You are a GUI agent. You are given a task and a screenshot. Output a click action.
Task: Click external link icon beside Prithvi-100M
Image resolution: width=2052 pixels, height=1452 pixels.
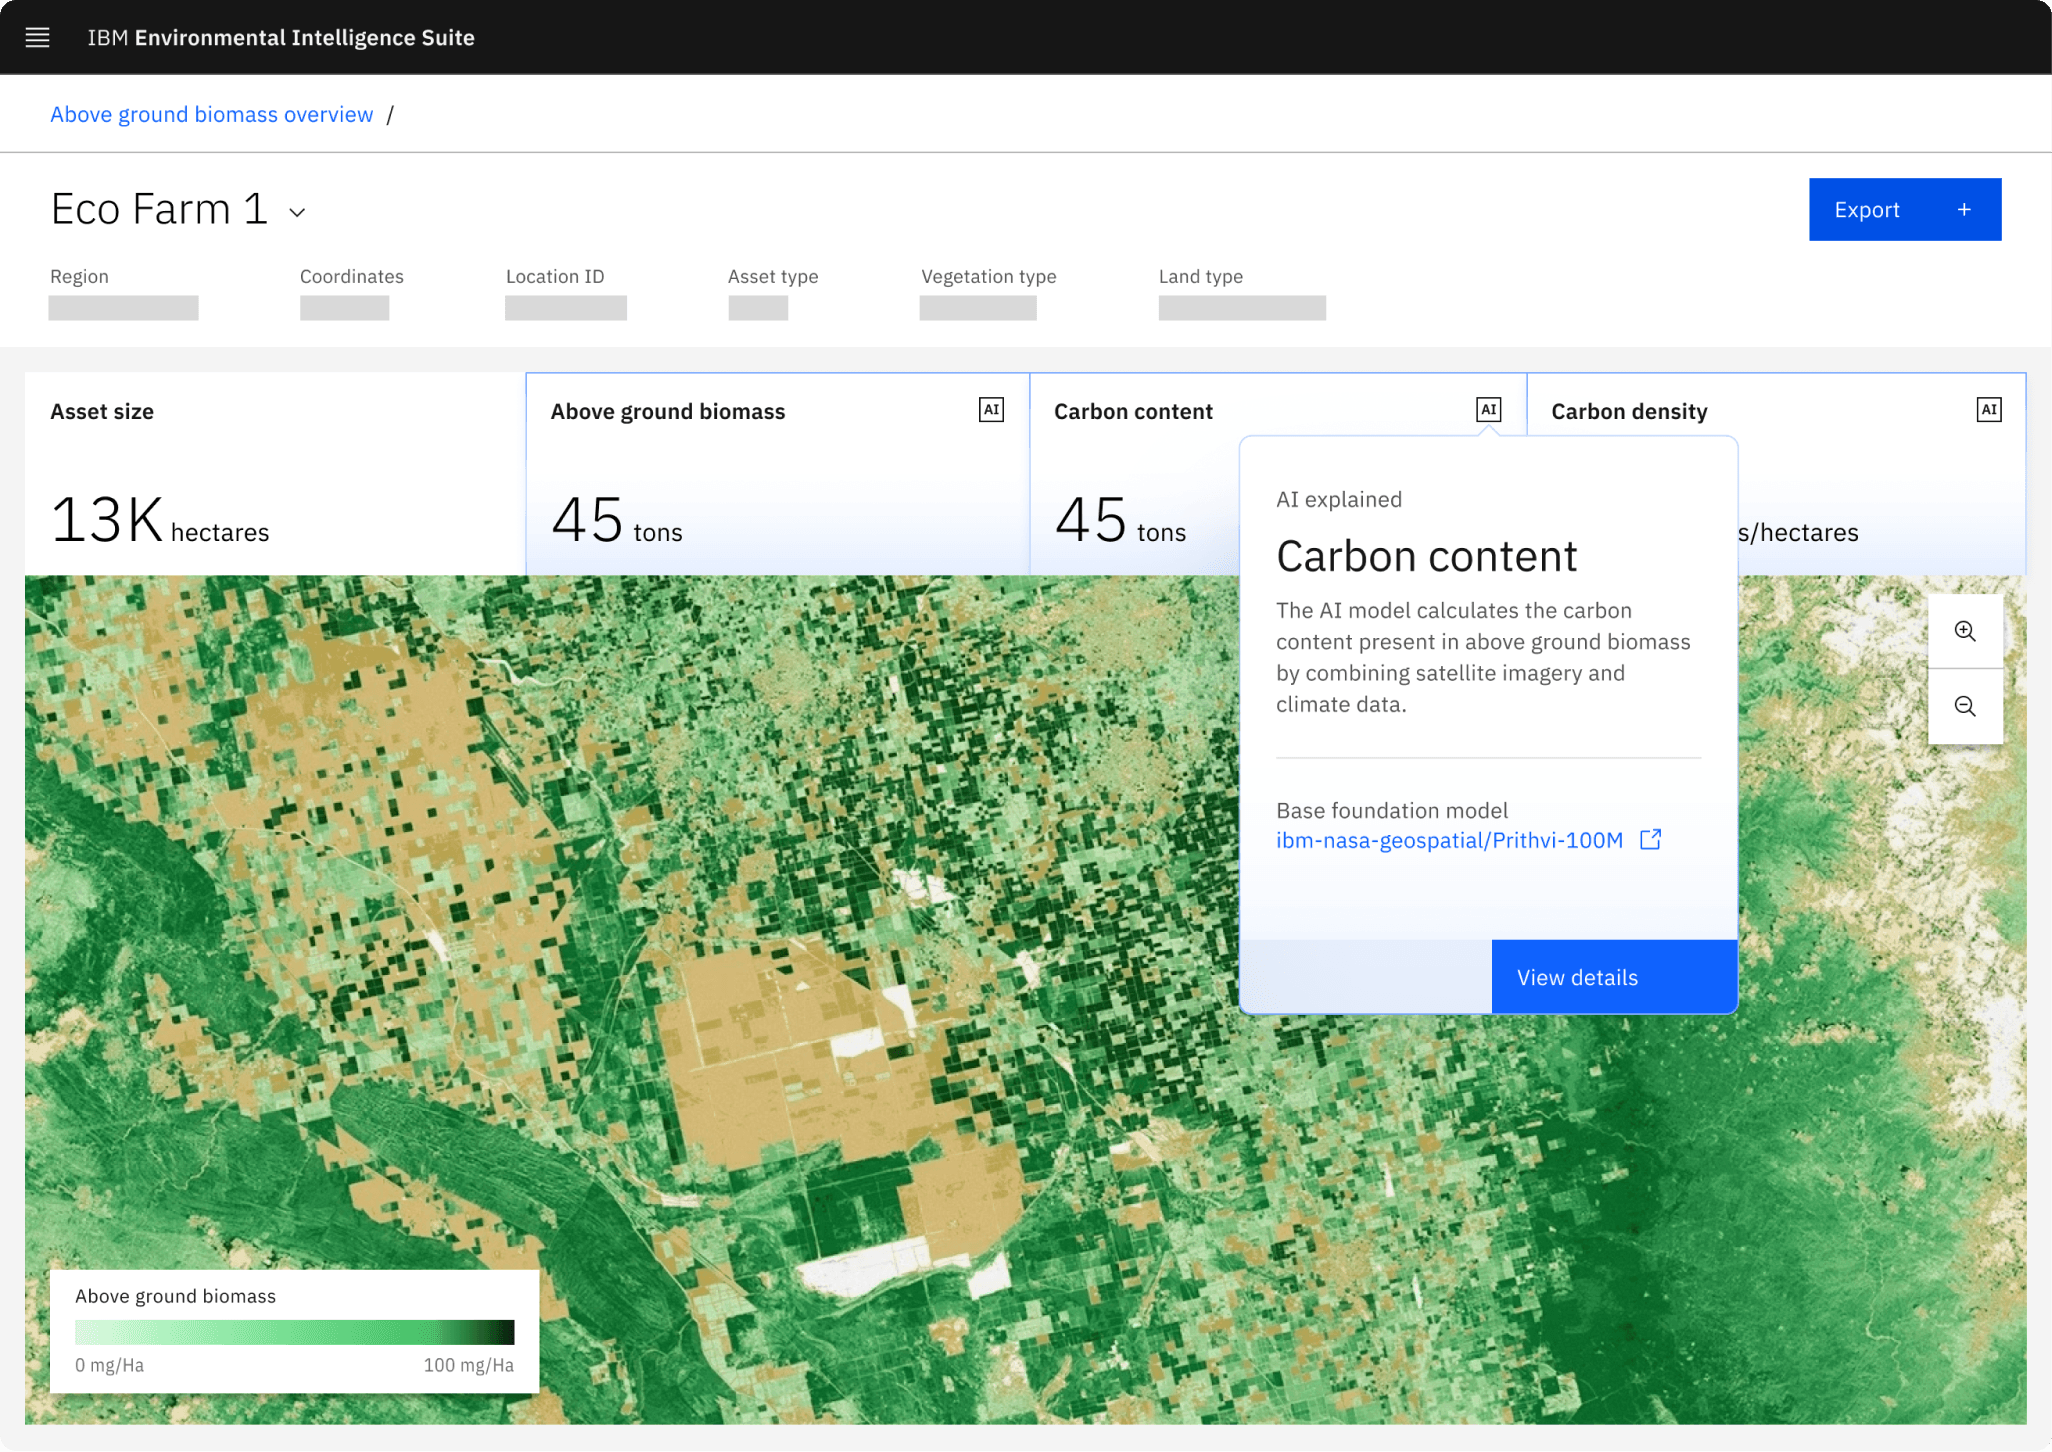1650,840
